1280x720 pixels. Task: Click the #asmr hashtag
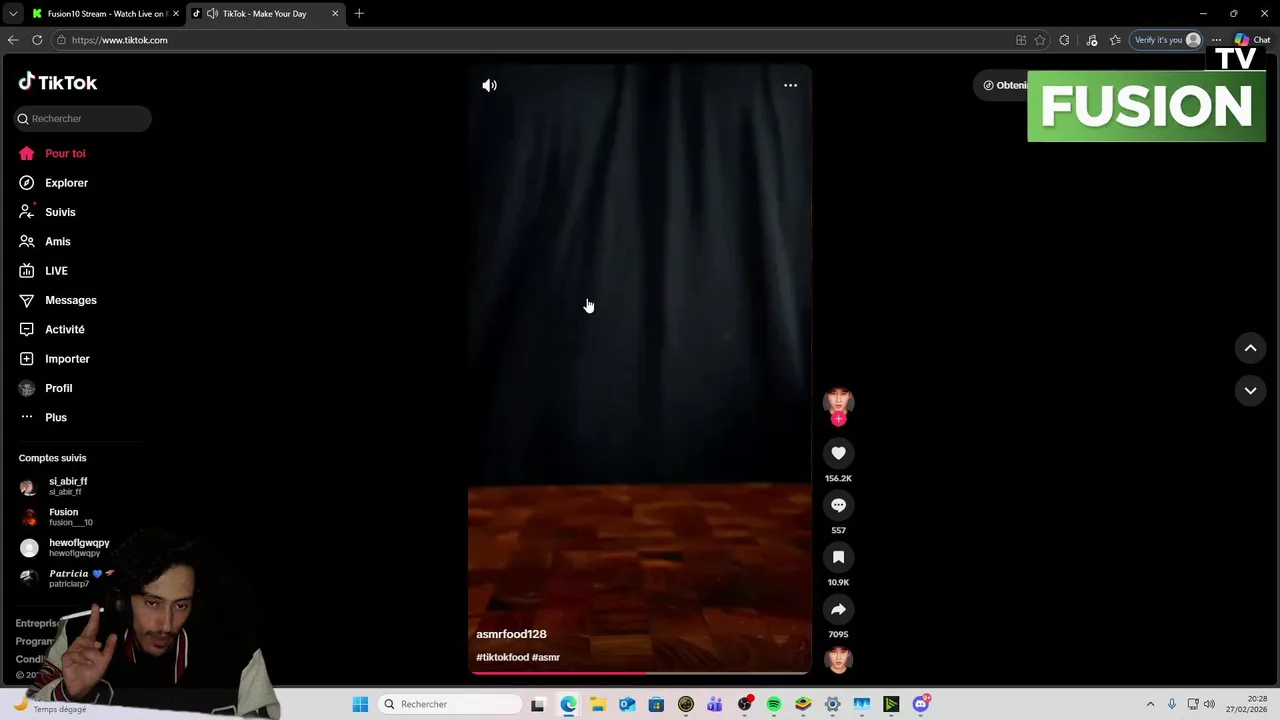point(546,657)
